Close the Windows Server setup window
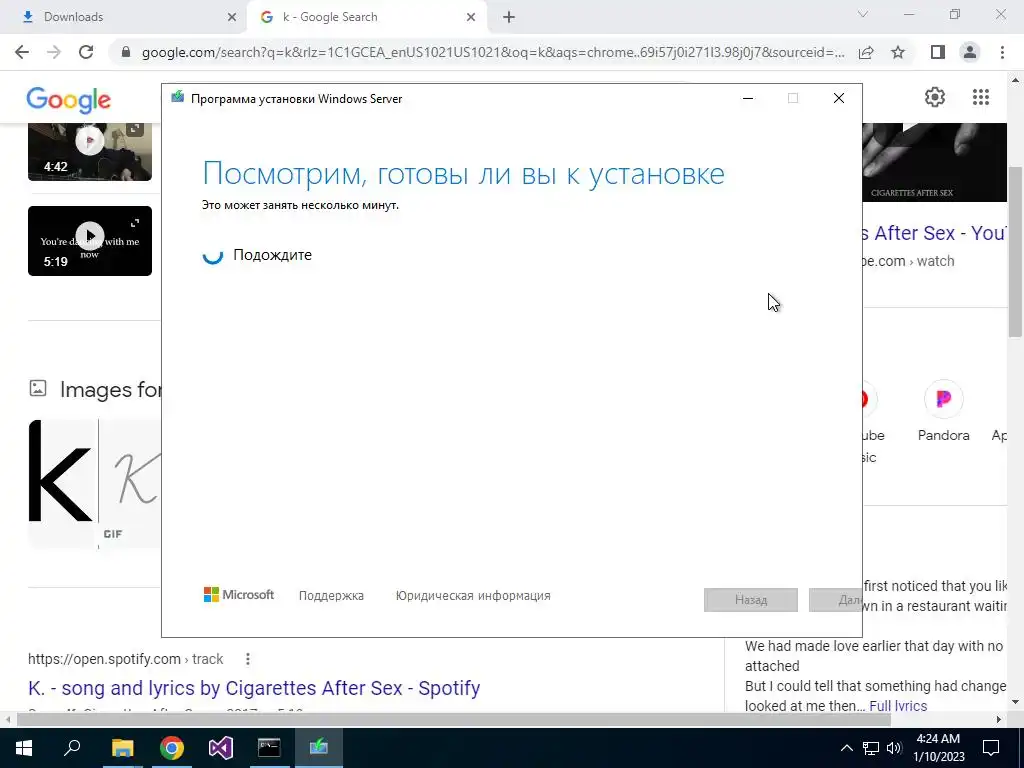This screenshot has height=768, width=1024. click(x=839, y=99)
